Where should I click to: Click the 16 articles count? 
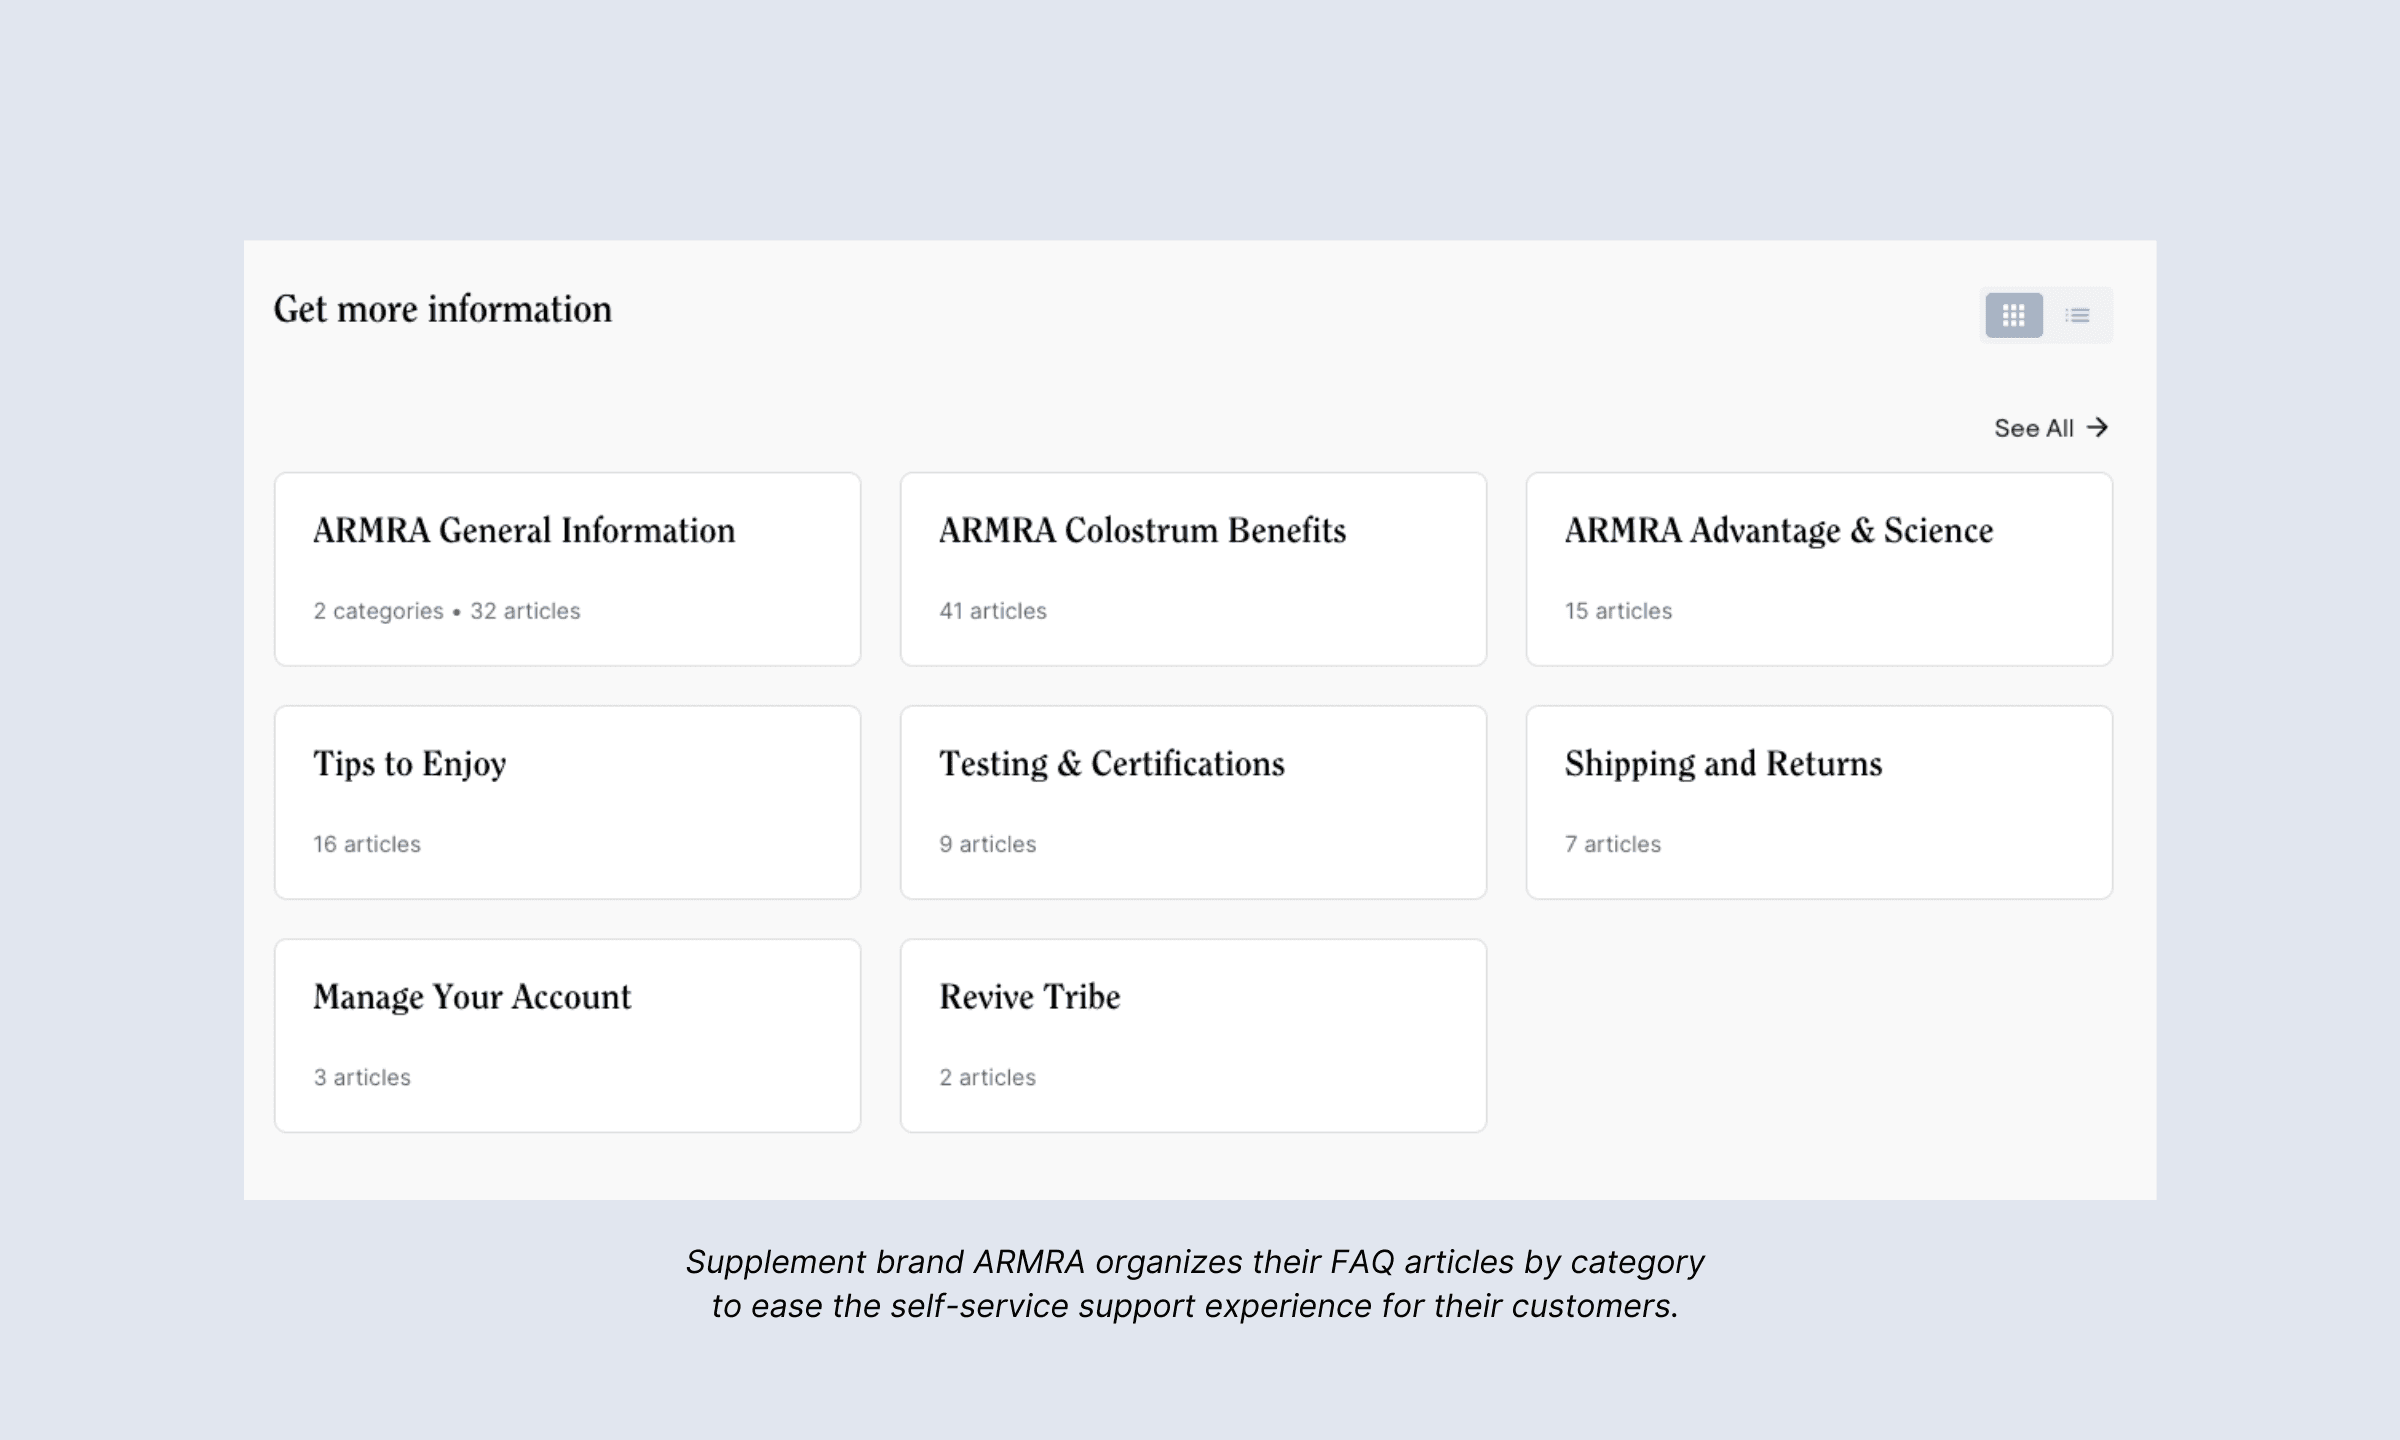(367, 844)
